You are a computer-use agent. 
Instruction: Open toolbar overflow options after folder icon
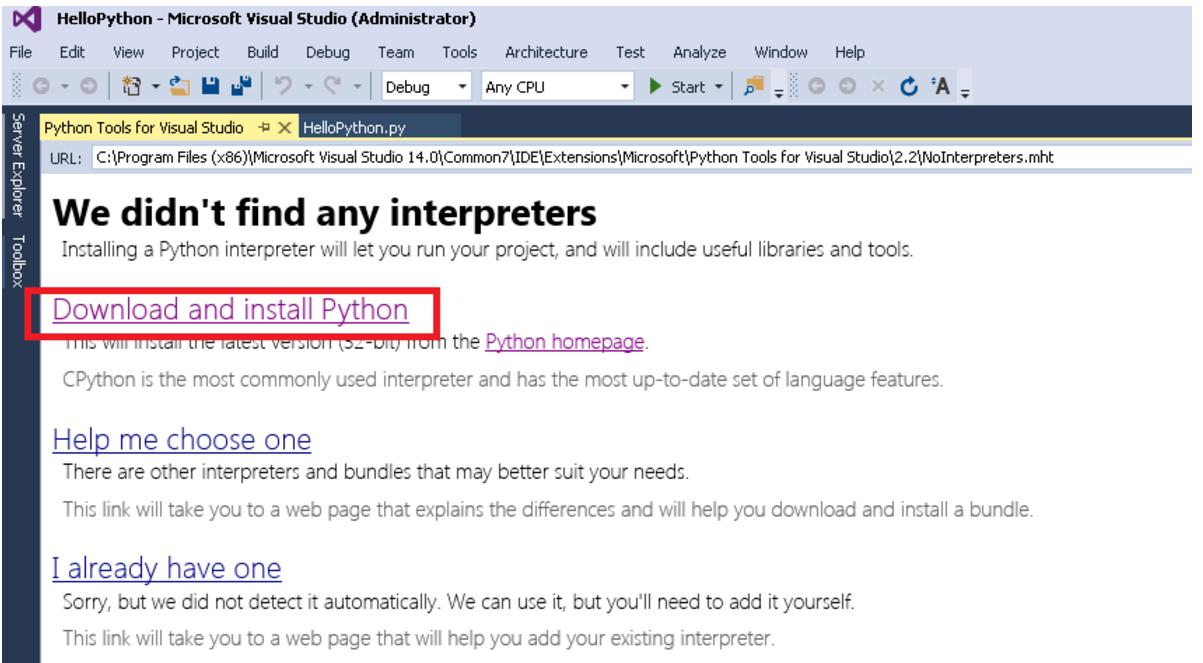tap(779, 91)
